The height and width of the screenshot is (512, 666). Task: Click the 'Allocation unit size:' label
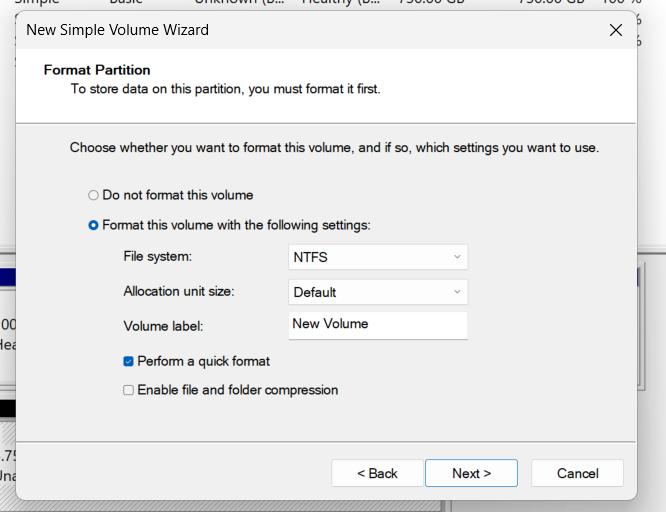point(179,292)
